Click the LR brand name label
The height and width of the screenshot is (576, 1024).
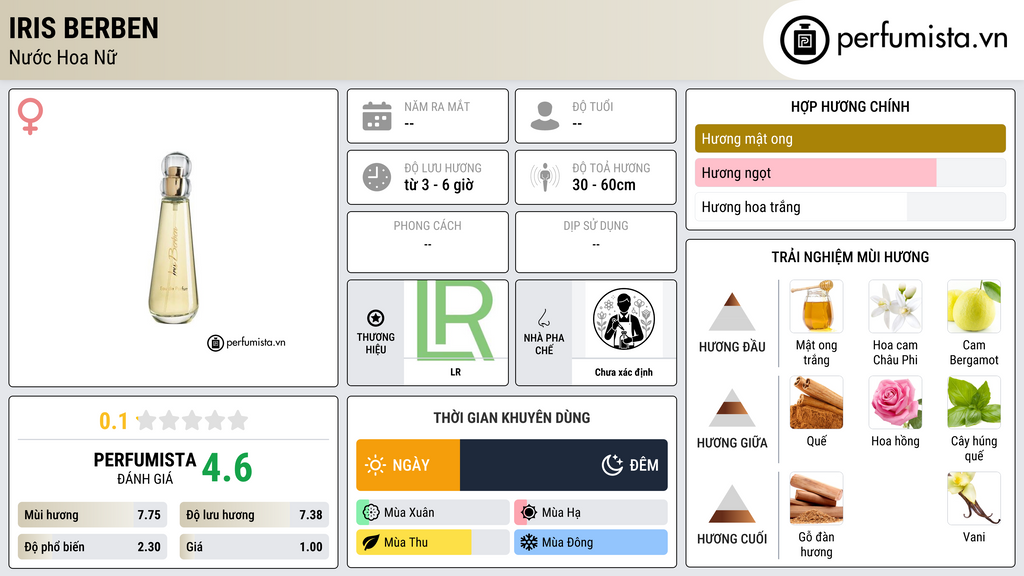coord(455,372)
